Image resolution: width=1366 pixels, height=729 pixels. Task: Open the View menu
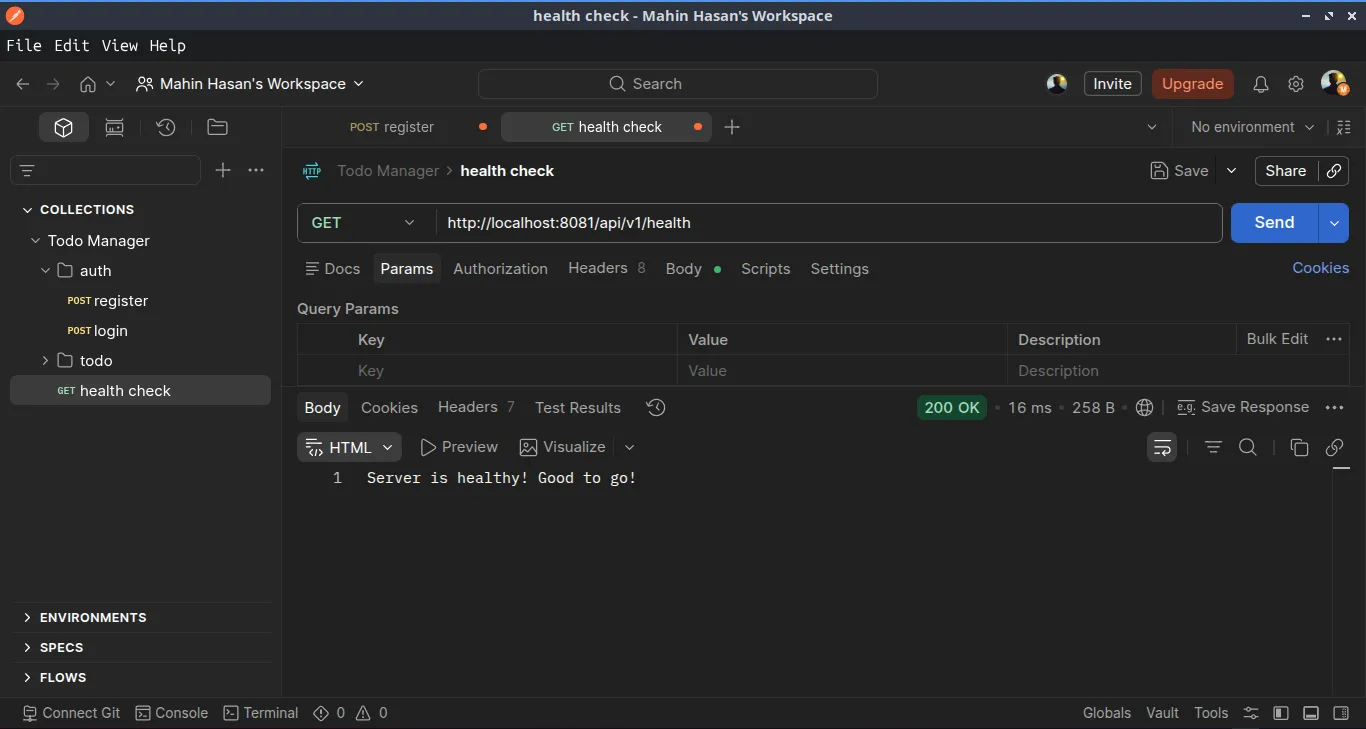pyautogui.click(x=119, y=45)
